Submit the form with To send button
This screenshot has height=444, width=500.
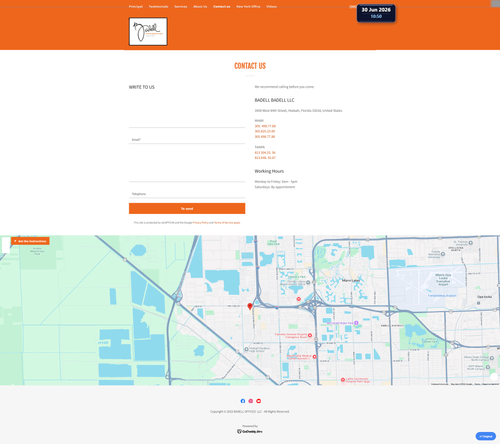pos(187,208)
